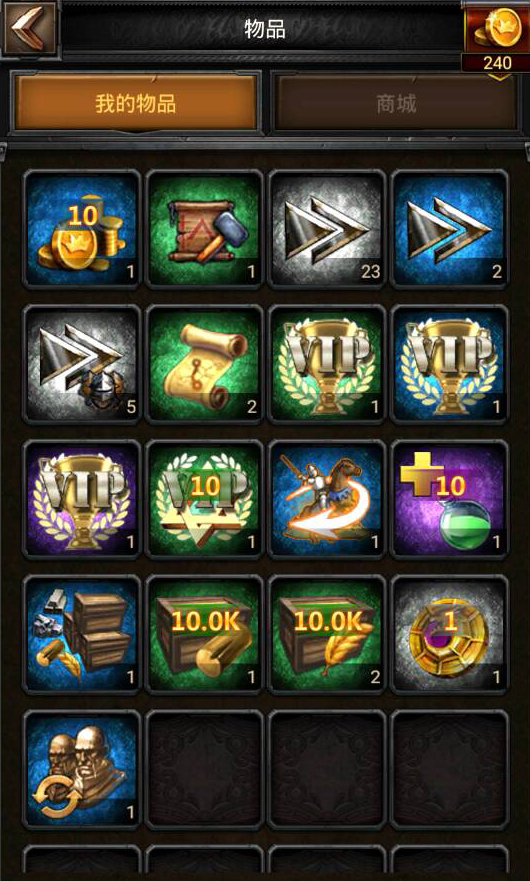Switch to the 商城 tab

(396, 103)
